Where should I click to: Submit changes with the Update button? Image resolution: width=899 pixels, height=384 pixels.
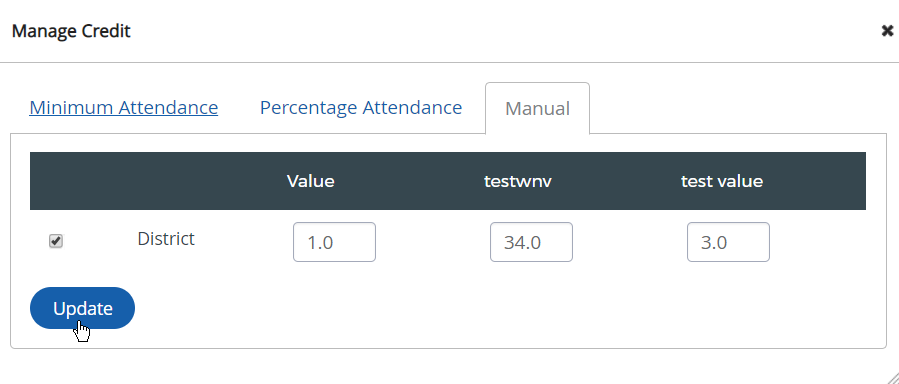point(83,308)
